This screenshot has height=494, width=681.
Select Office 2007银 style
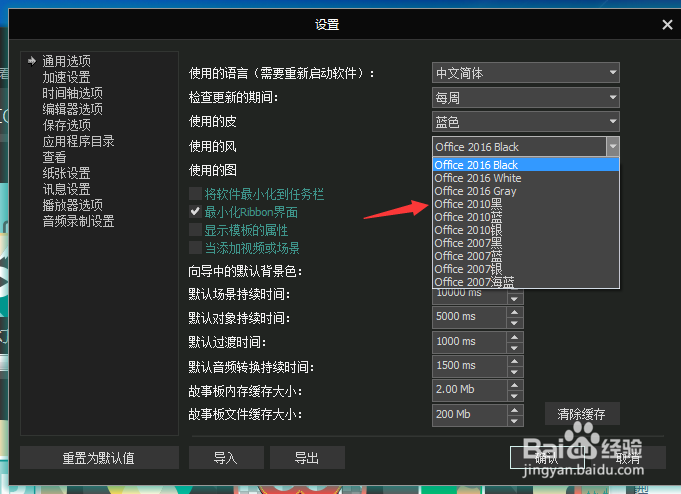526,269
